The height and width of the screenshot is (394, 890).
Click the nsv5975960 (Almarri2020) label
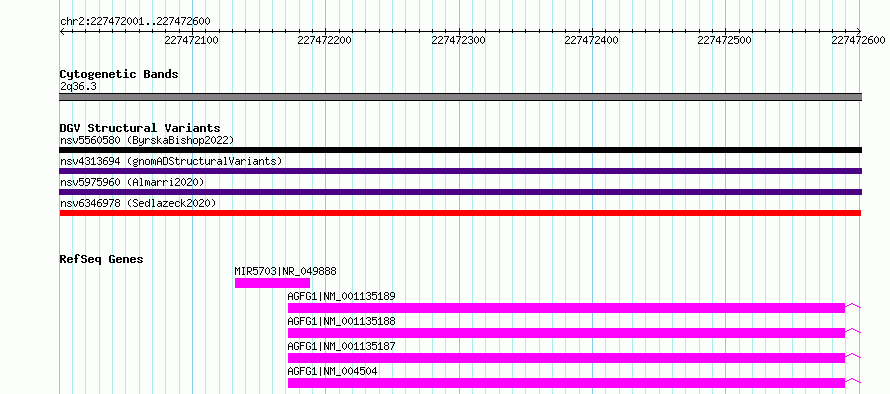pyautogui.click(x=132, y=182)
